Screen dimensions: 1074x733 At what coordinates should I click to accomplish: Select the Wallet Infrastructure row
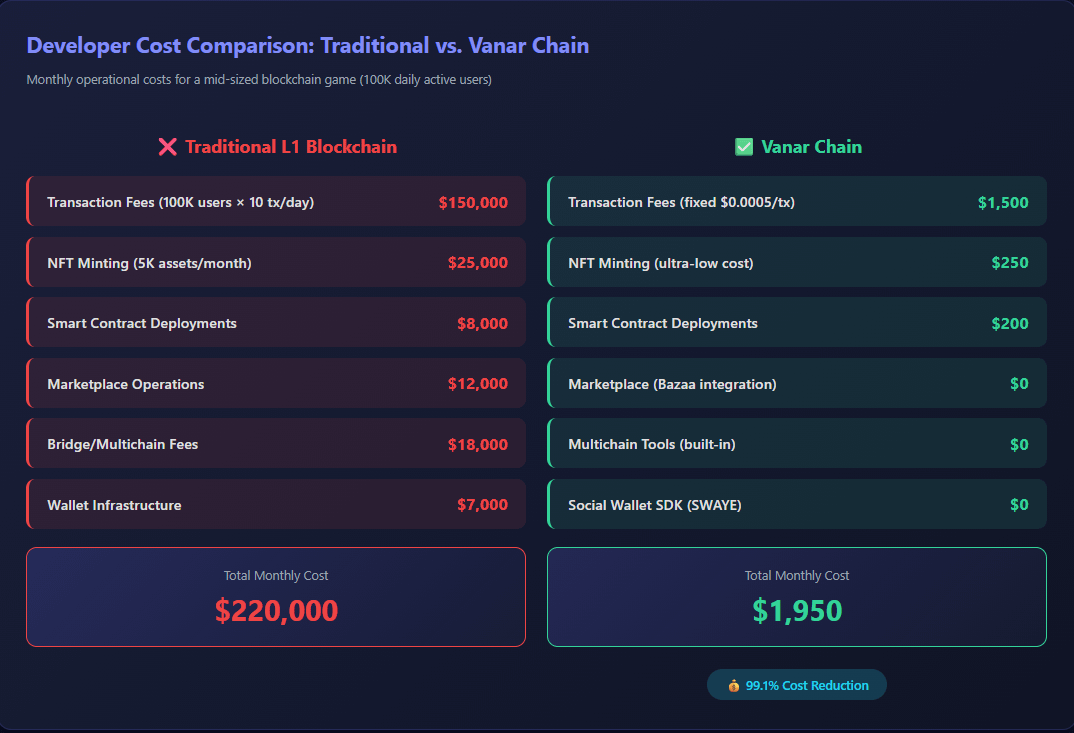[276, 504]
